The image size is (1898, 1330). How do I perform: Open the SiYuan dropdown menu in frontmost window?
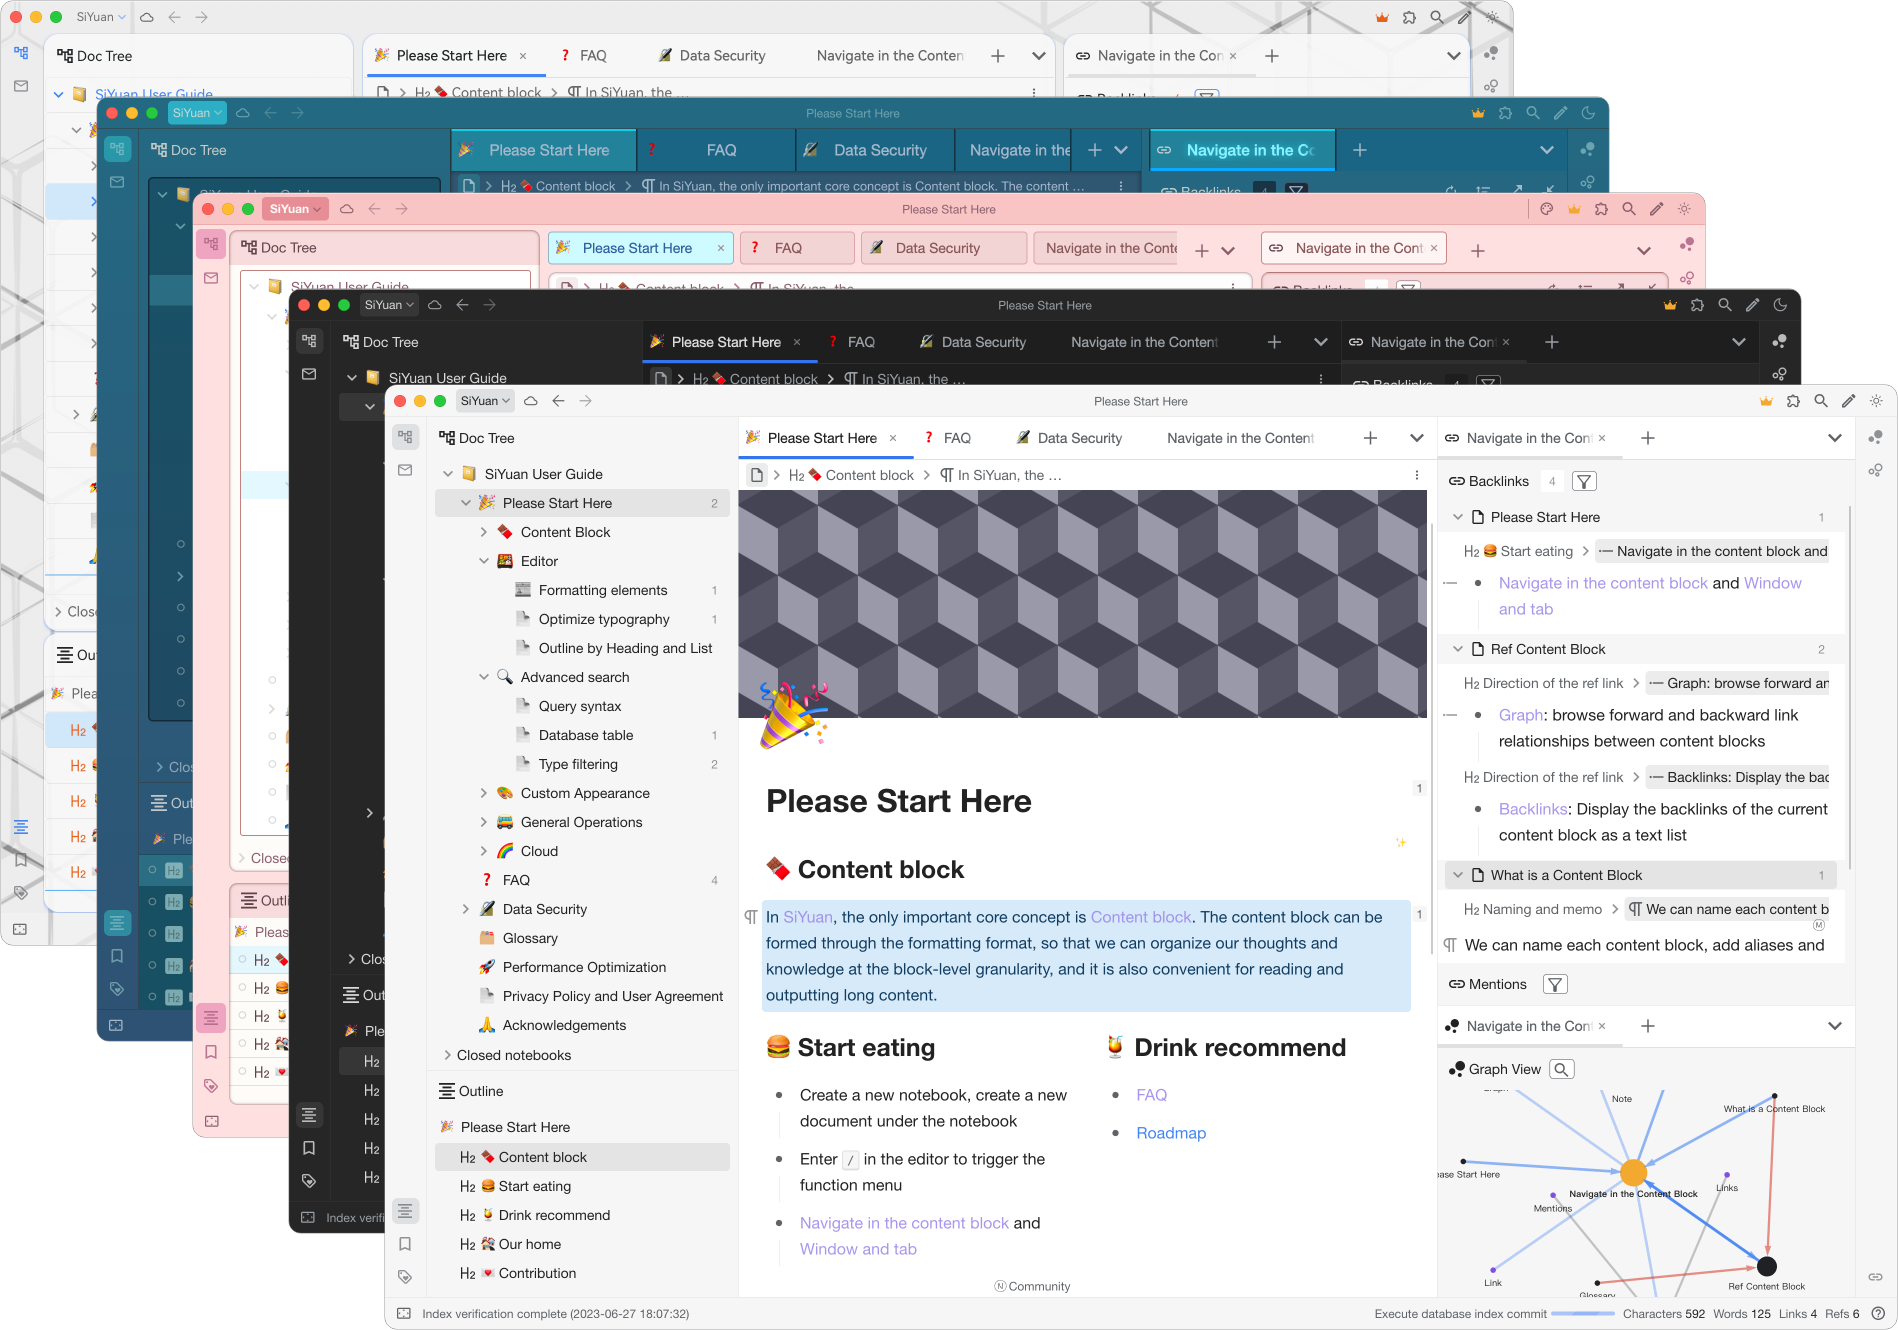click(486, 401)
